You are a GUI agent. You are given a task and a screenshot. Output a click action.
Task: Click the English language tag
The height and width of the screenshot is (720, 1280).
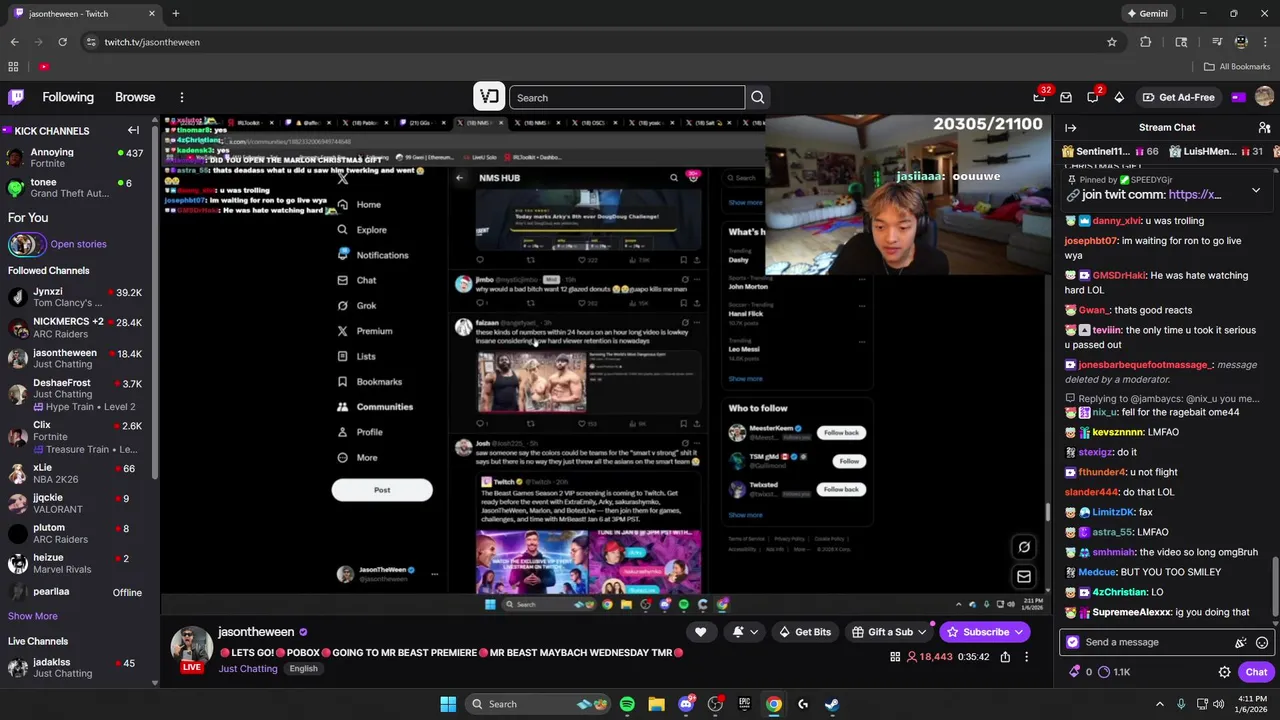pyautogui.click(x=303, y=669)
